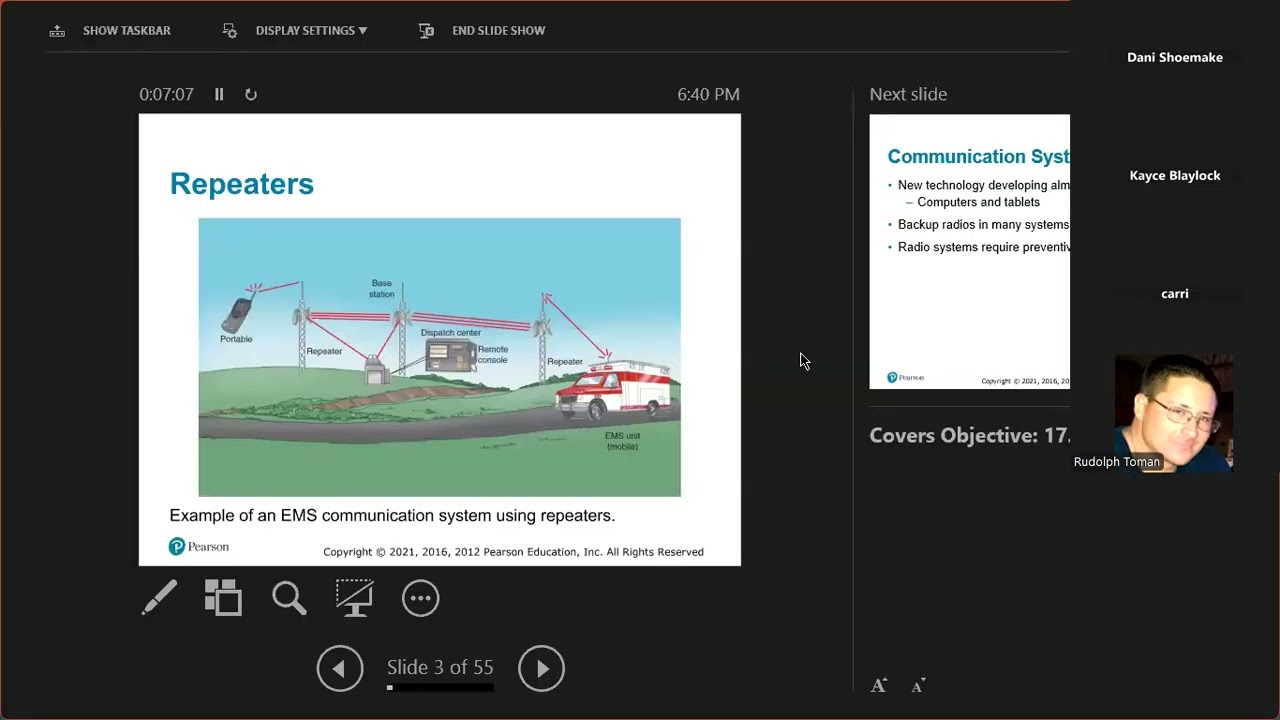The image size is (1280, 720).
Task: Click the current Repeaters slide
Action: [440, 340]
